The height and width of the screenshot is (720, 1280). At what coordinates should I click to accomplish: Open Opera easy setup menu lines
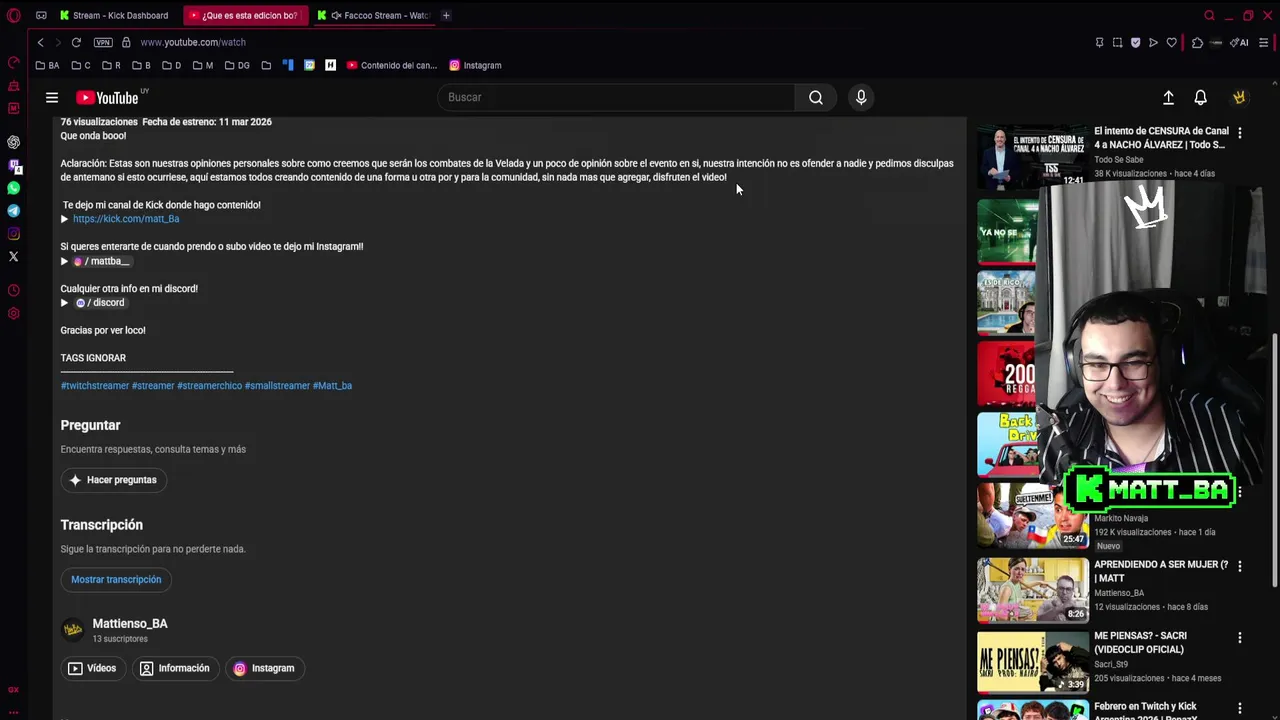point(1264,42)
